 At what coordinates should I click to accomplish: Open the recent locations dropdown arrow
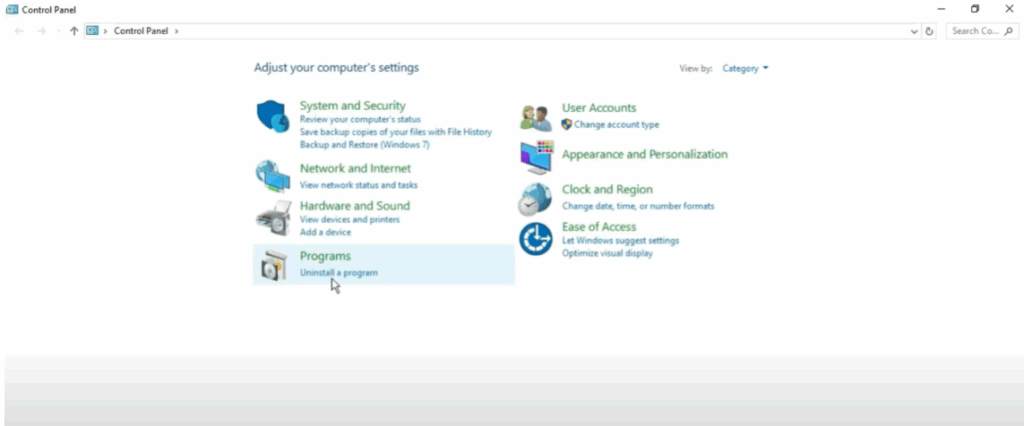point(58,31)
